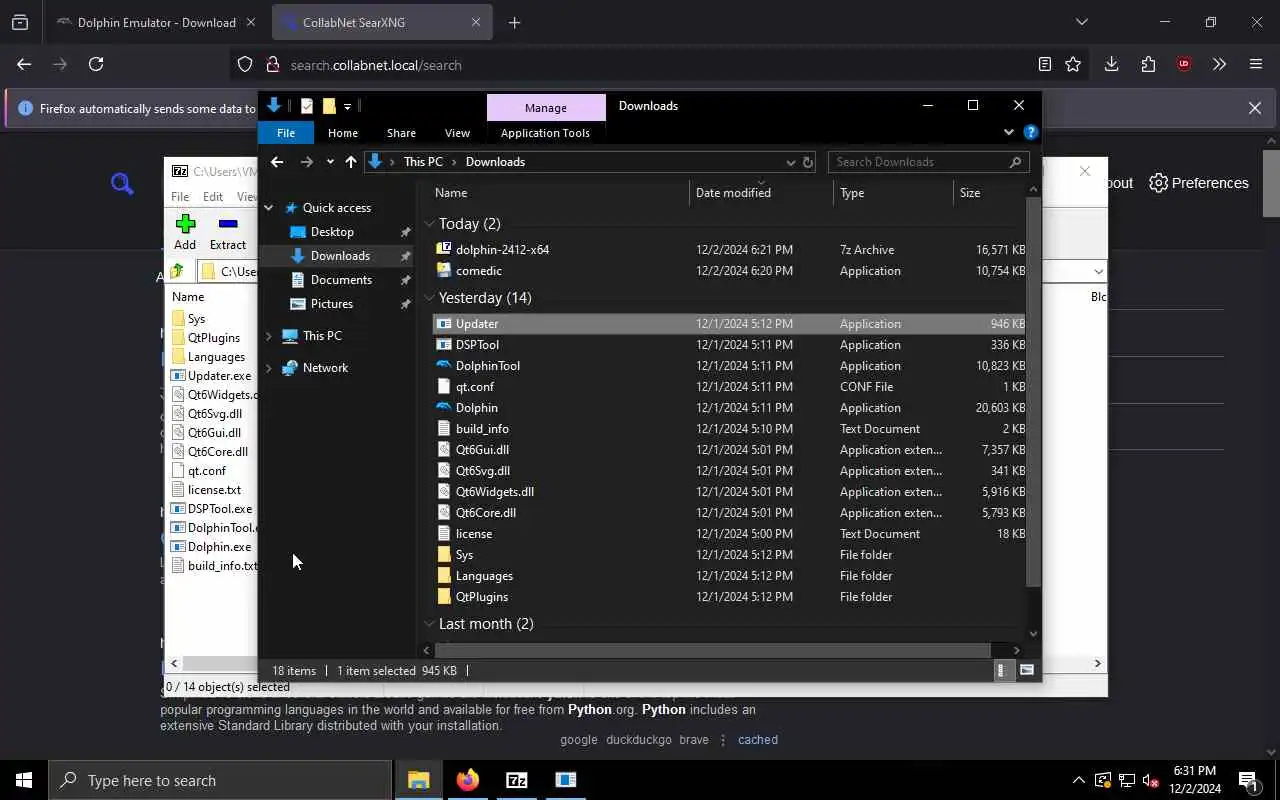Open 7-Zip from the taskbar
The image size is (1280, 800).
516,780
